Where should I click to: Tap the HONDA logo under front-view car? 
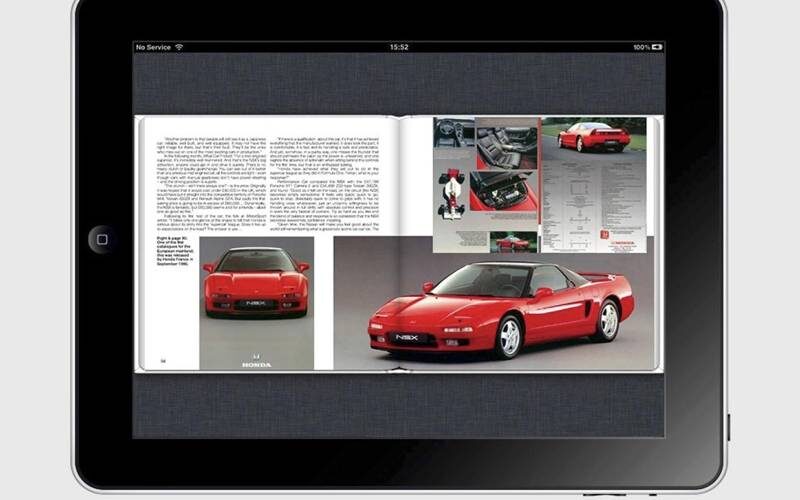click(257, 361)
